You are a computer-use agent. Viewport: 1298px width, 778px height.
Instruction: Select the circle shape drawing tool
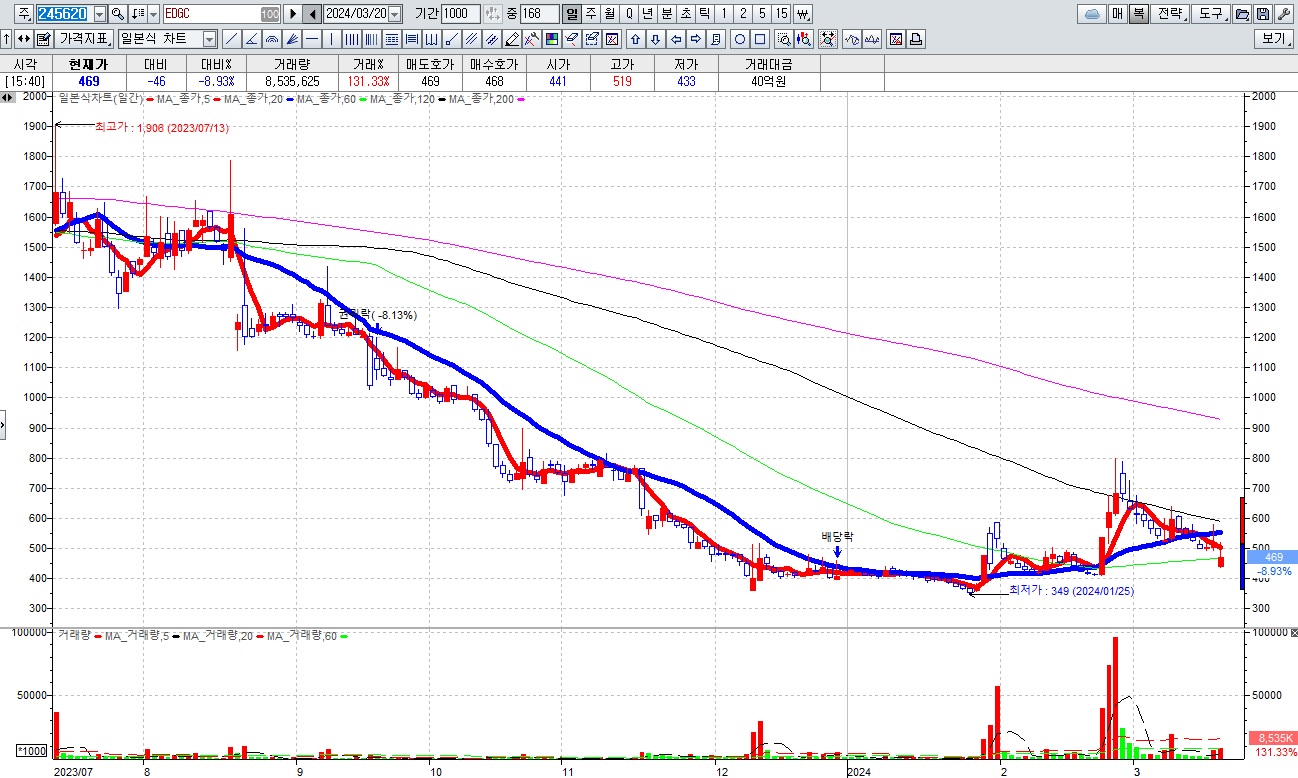coord(740,39)
